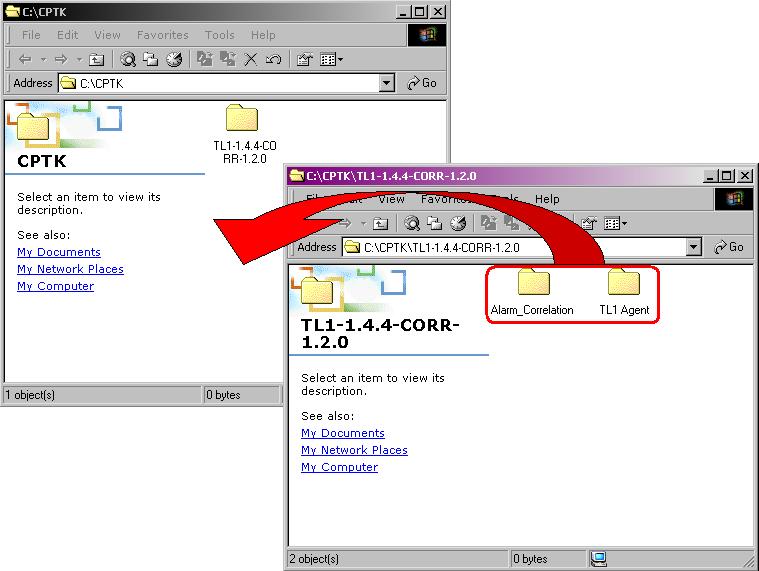Click Move To icon in TL1-1.4.4-CORR-1.2.0 toolbar
This screenshot has height=571, width=759.
point(489,223)
